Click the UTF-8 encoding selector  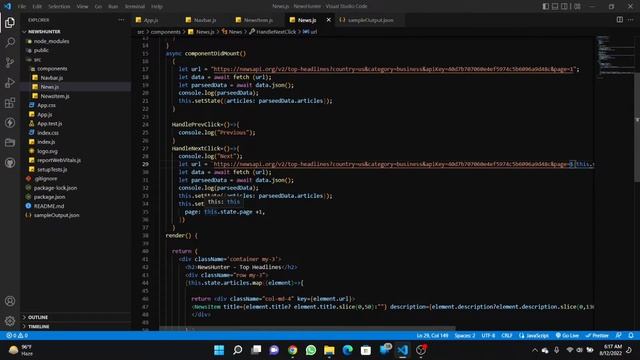click(488, 336)
